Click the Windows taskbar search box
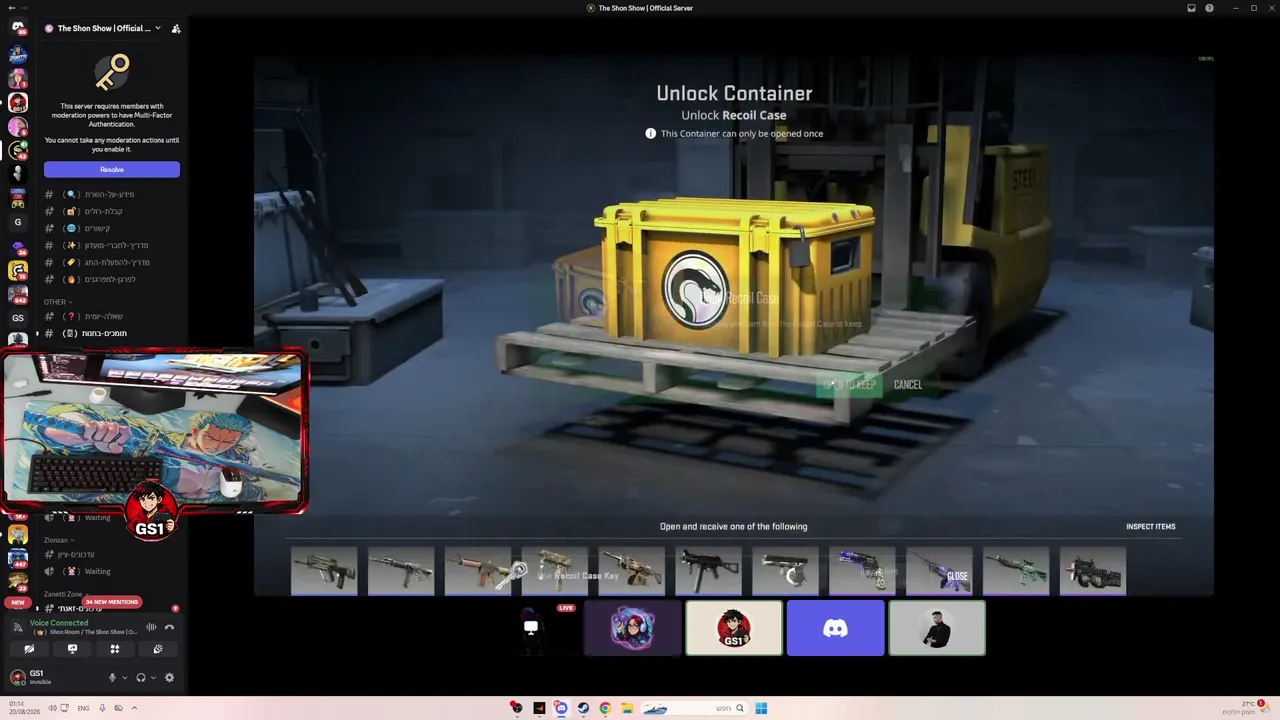The height and width of the screenshot is (720, 1280). pyautogui.click(x=694, y=708)
